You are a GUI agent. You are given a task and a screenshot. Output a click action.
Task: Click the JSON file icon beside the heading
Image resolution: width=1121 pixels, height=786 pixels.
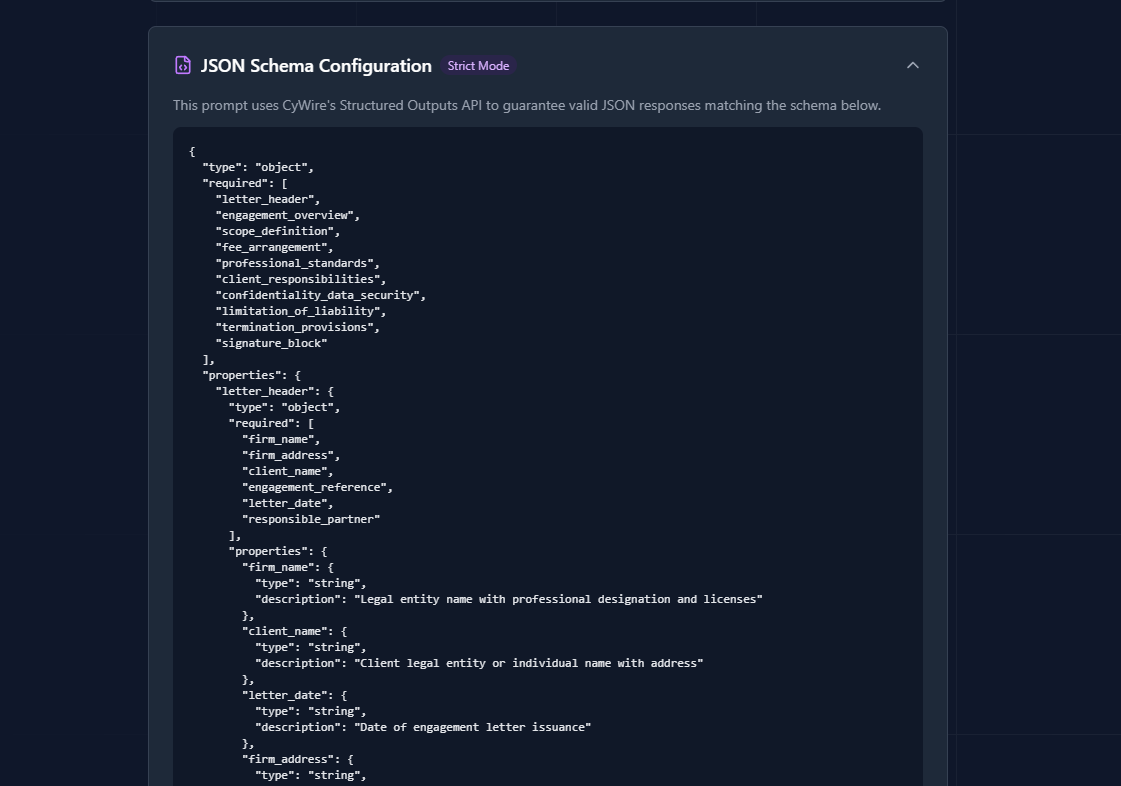point(183,65)
